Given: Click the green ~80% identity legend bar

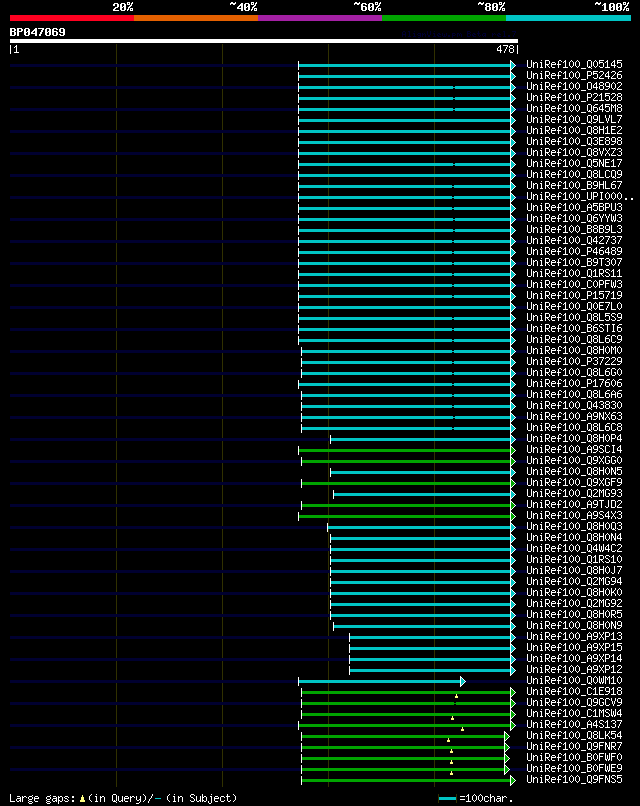Looking at the screenshot, I should 444,18.
